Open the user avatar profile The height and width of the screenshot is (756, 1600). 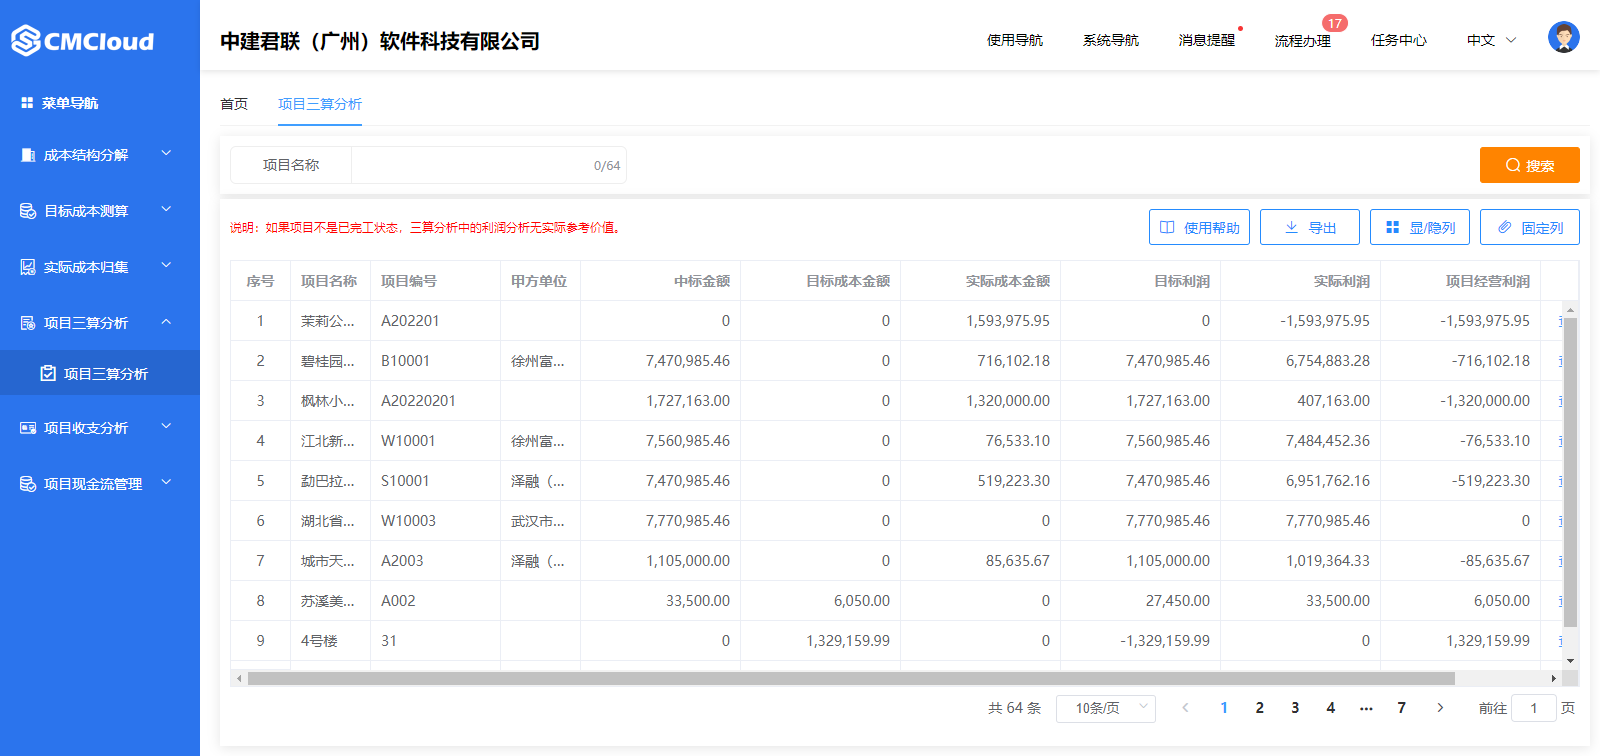coord(1563,38)
